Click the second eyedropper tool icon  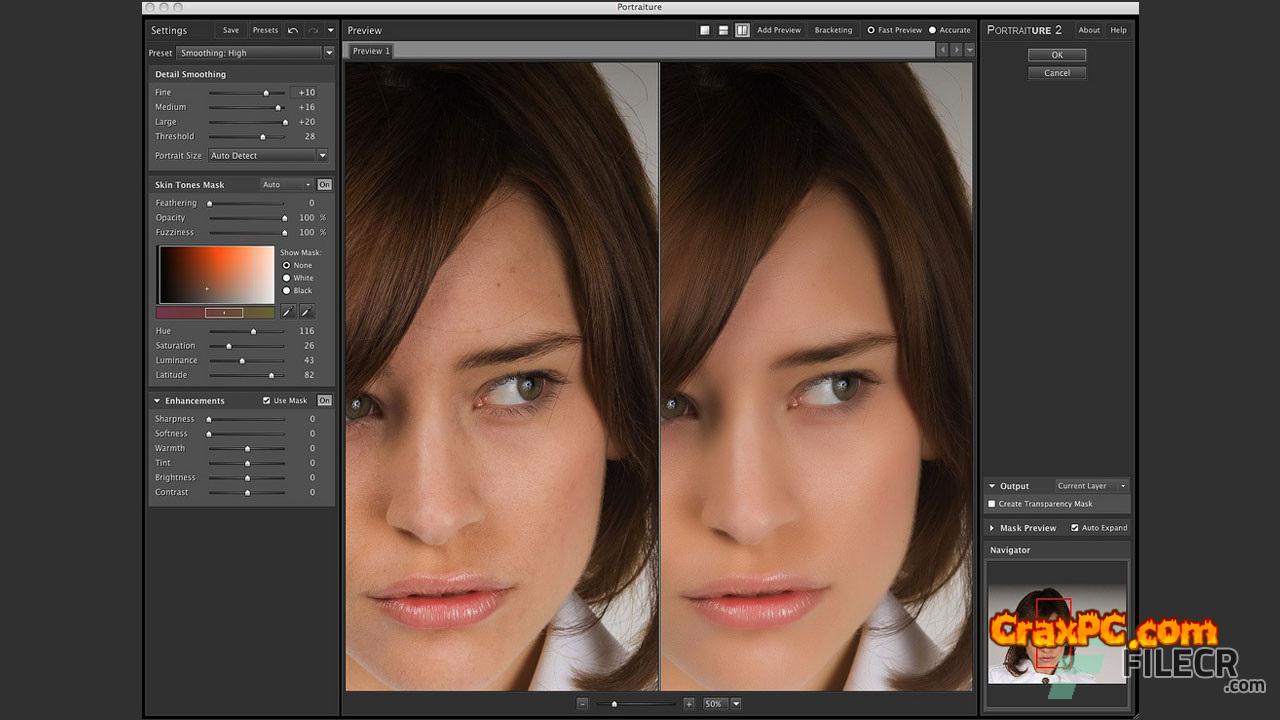click(x=307, y=312)
